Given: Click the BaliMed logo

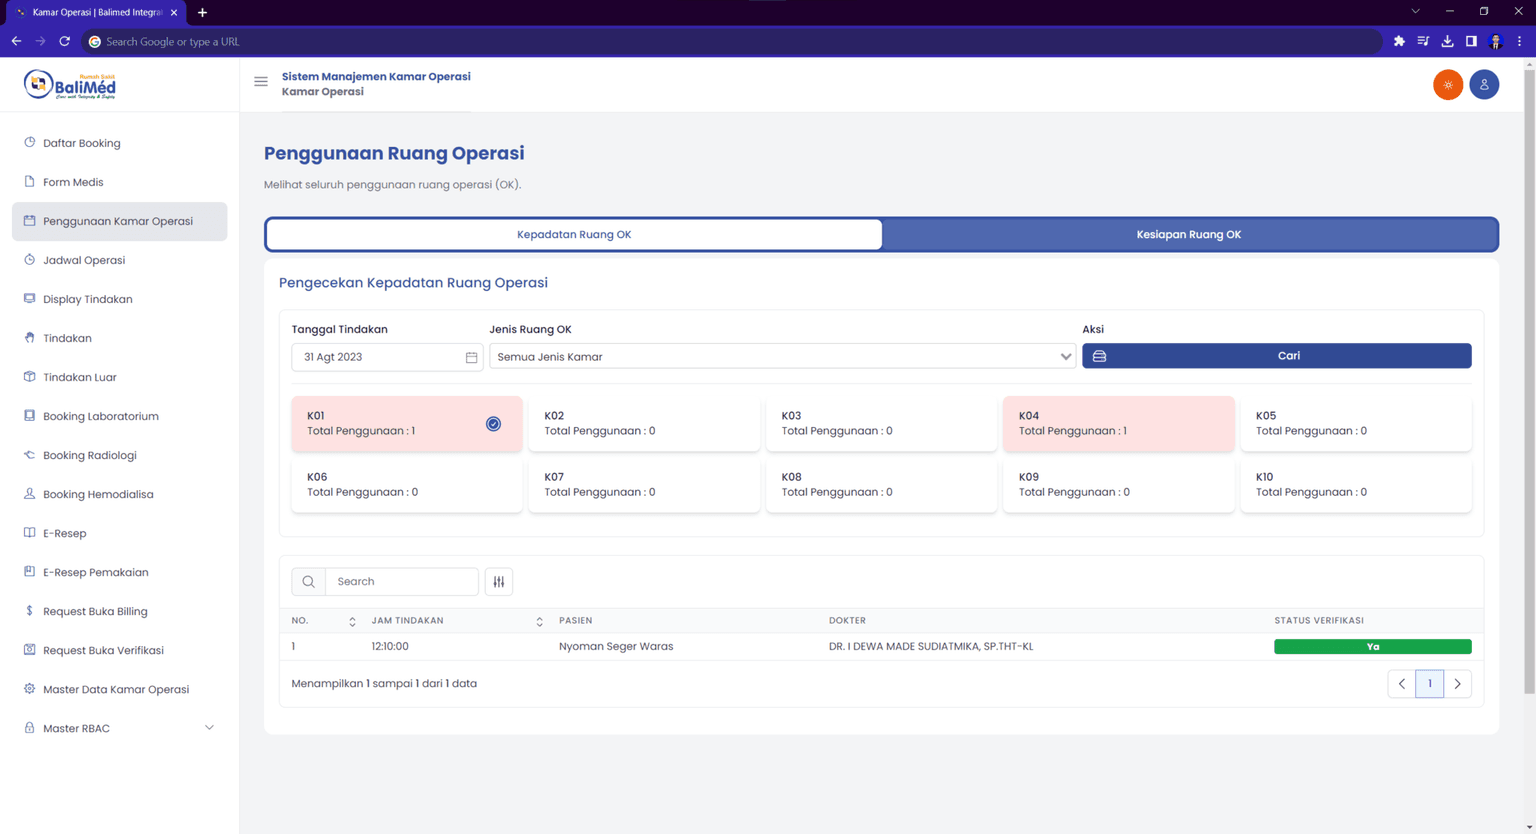Looking at the screenshot, I should [70, 85].
